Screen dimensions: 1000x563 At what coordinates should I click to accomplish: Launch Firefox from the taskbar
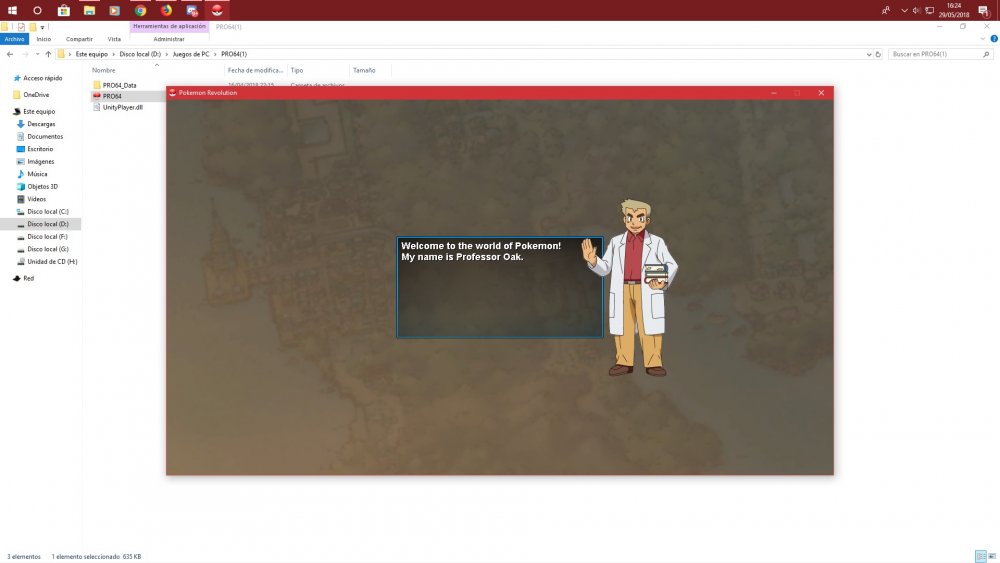(167, 10)
